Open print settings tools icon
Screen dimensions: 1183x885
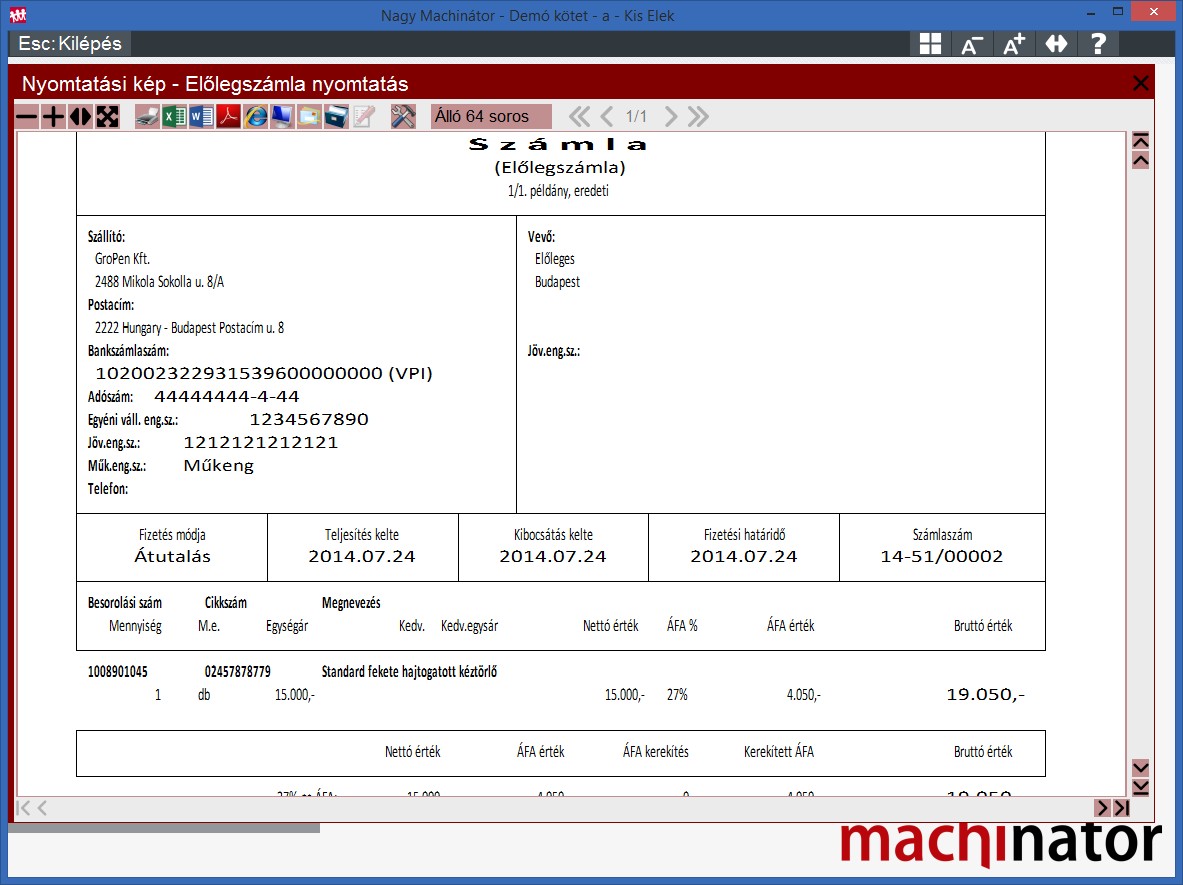point(404,116)
